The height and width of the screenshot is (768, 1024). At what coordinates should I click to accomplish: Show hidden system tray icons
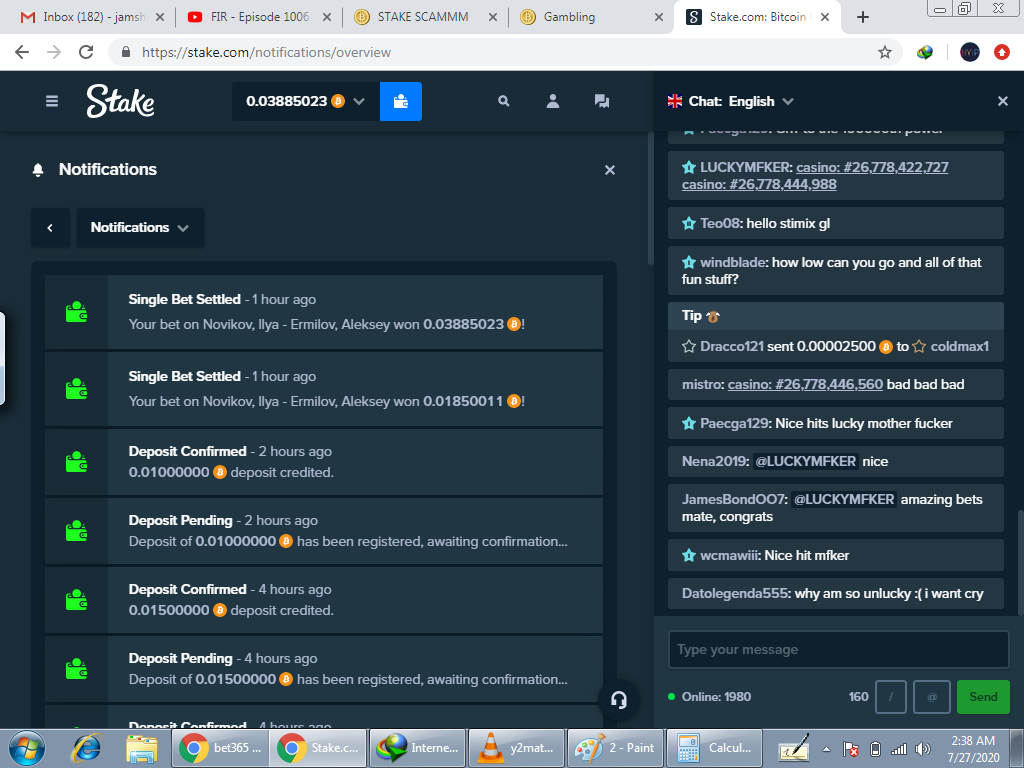(x=826, y=749)
